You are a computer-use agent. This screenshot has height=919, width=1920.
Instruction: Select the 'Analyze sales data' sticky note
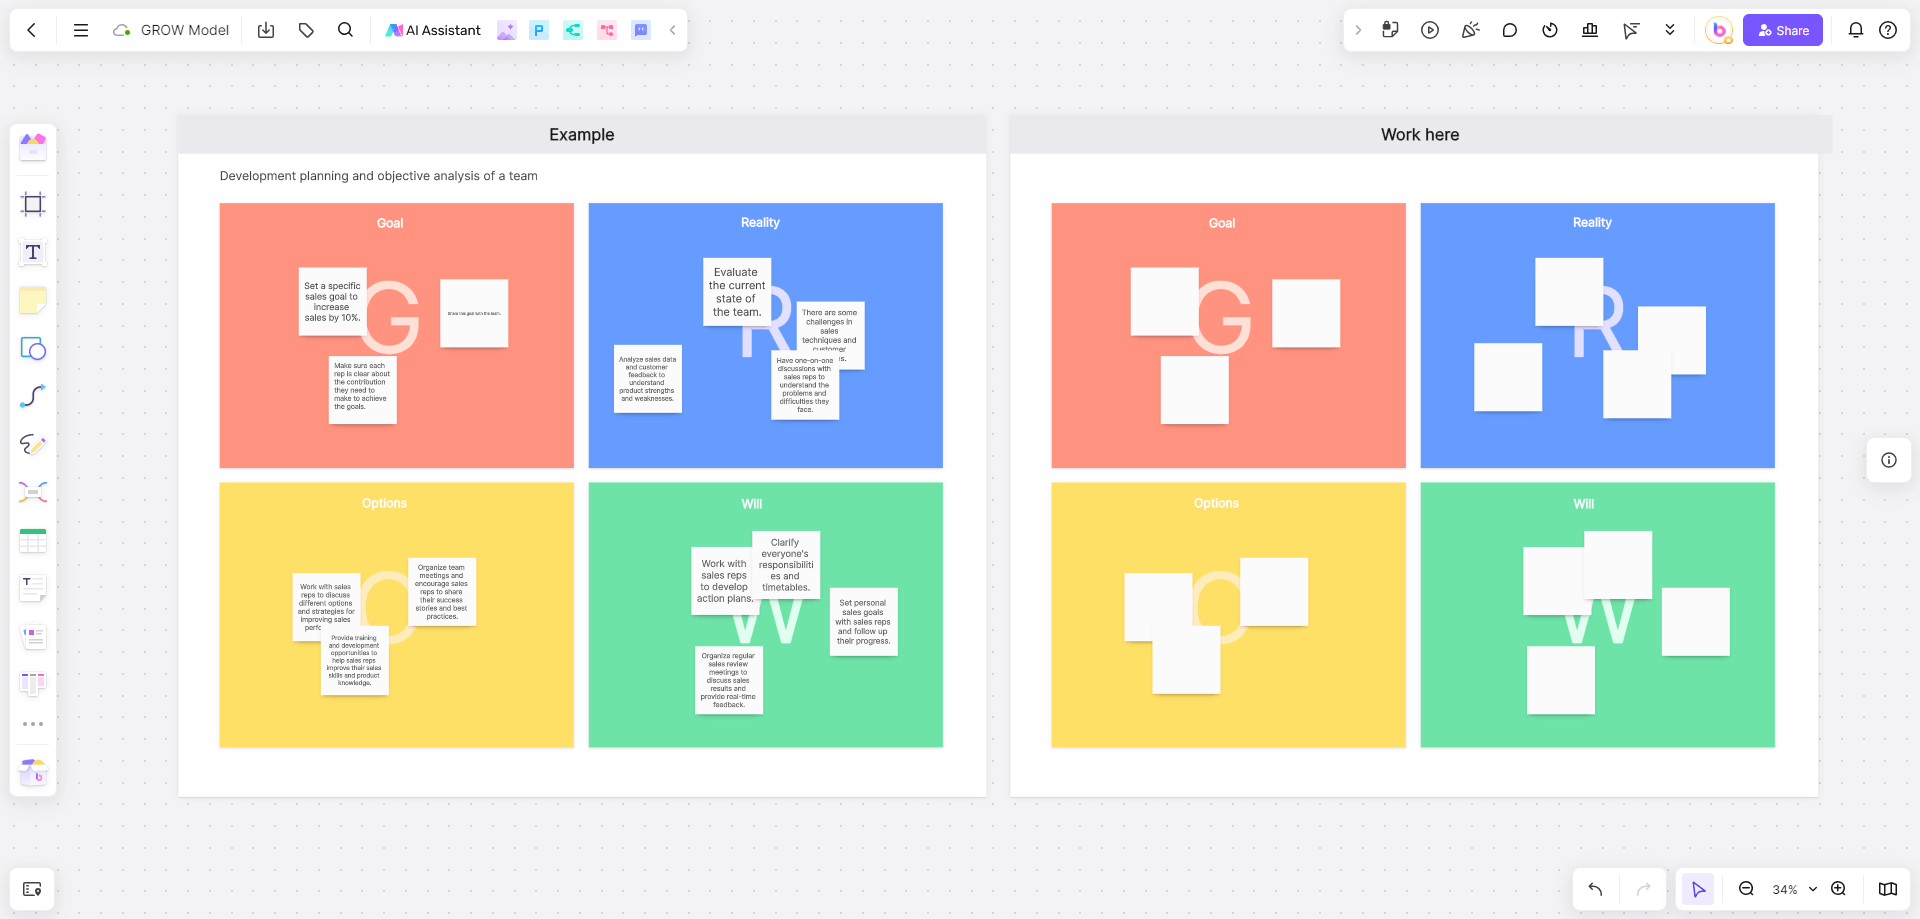coord(648,379)
